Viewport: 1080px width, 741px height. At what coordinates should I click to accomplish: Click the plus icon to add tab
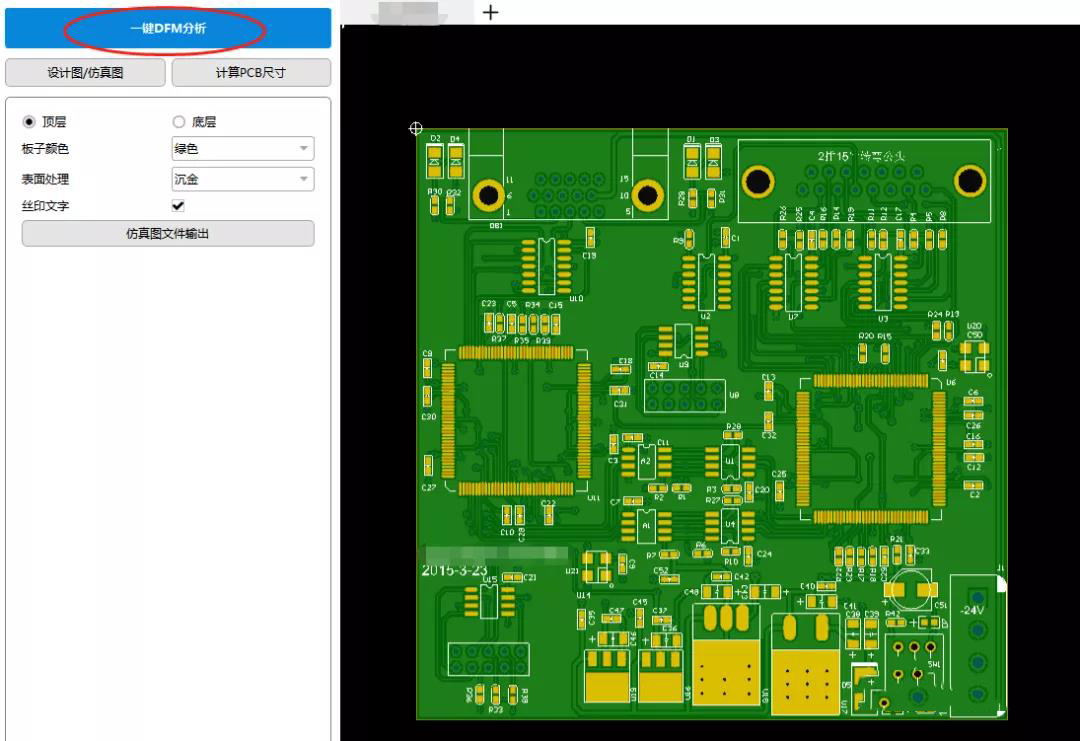(490, 12)
